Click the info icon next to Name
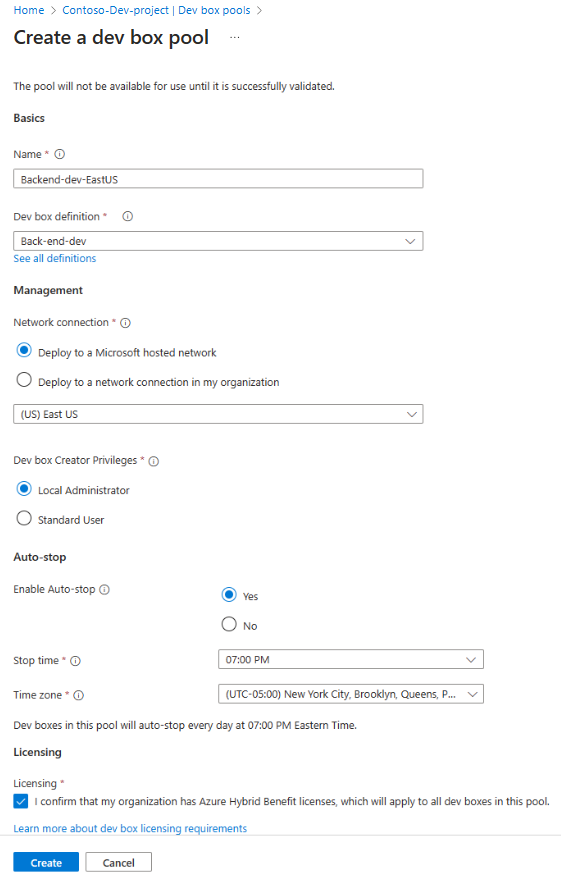The image size is (561, 883). 60,154
